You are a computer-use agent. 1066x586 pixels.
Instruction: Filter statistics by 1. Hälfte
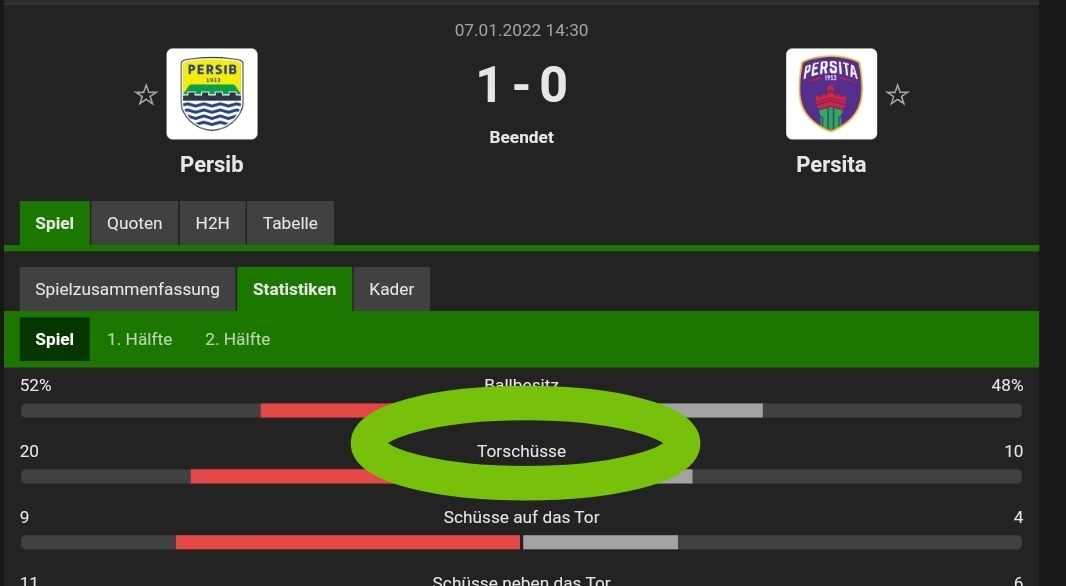tap(139, 339)
